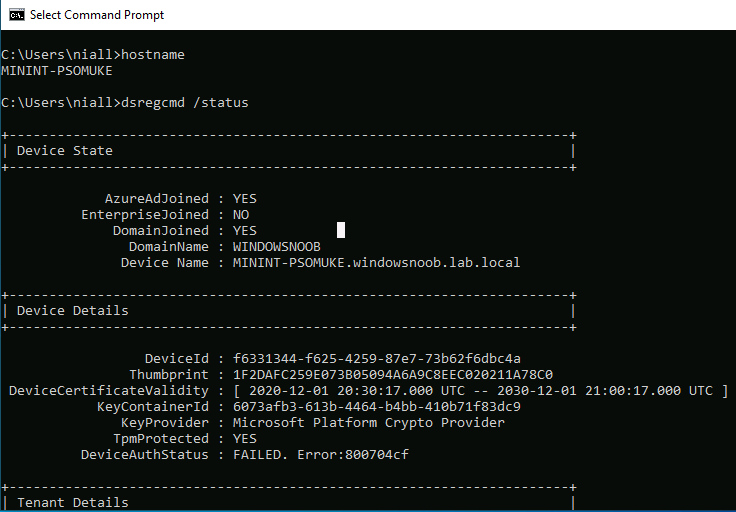
Task: Click the Microsoft Platform Crypto Provider text
Action: (x=368, y=422)
